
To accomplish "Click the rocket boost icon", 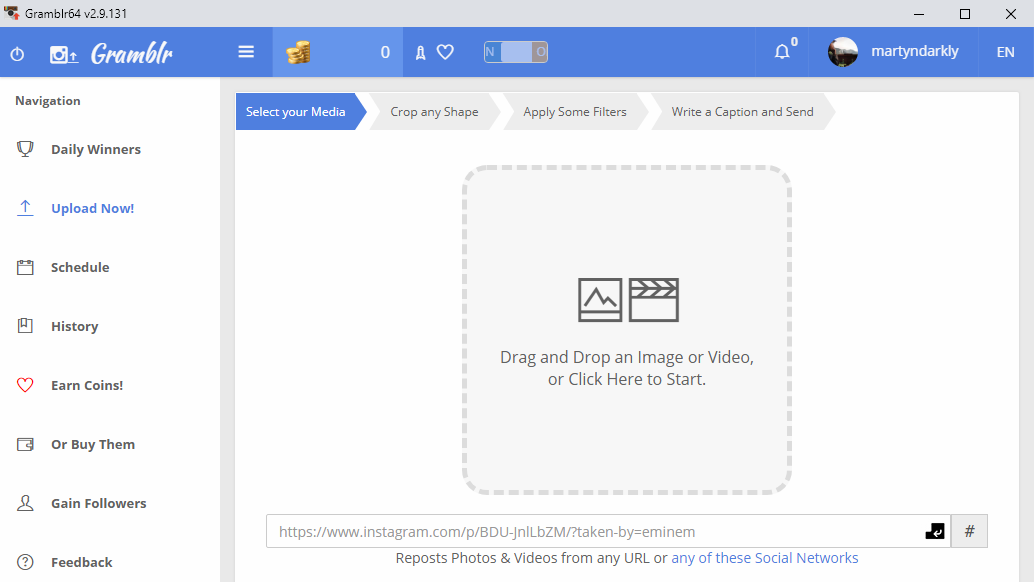I will [421, 53].
